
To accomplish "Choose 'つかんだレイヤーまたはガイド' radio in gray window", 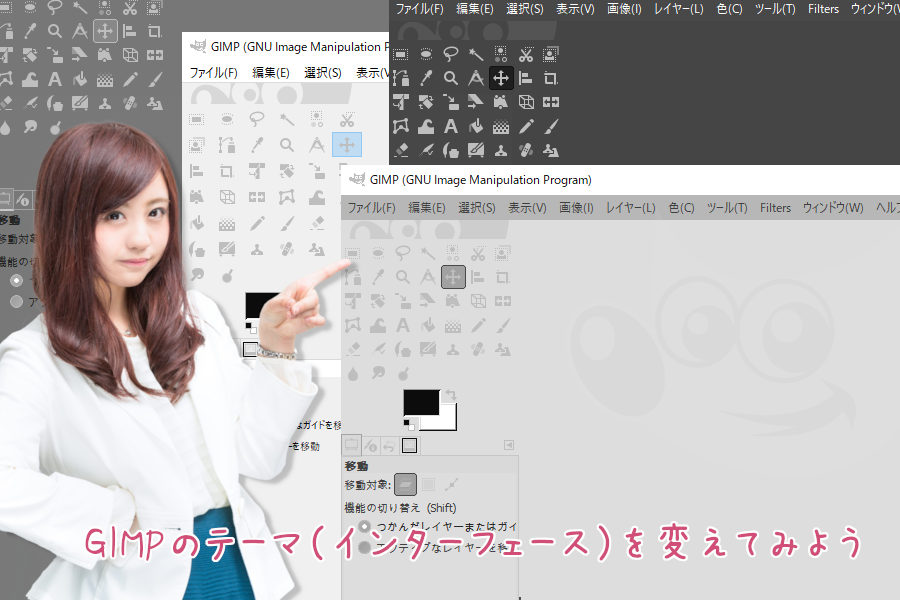I will pyautogui.click(x=364, y=526).
